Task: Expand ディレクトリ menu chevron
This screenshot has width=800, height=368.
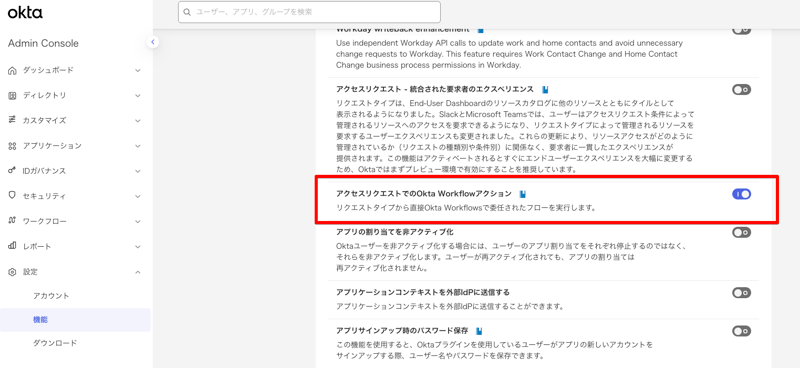Action: pyautogui.click(x=138, y=95)
